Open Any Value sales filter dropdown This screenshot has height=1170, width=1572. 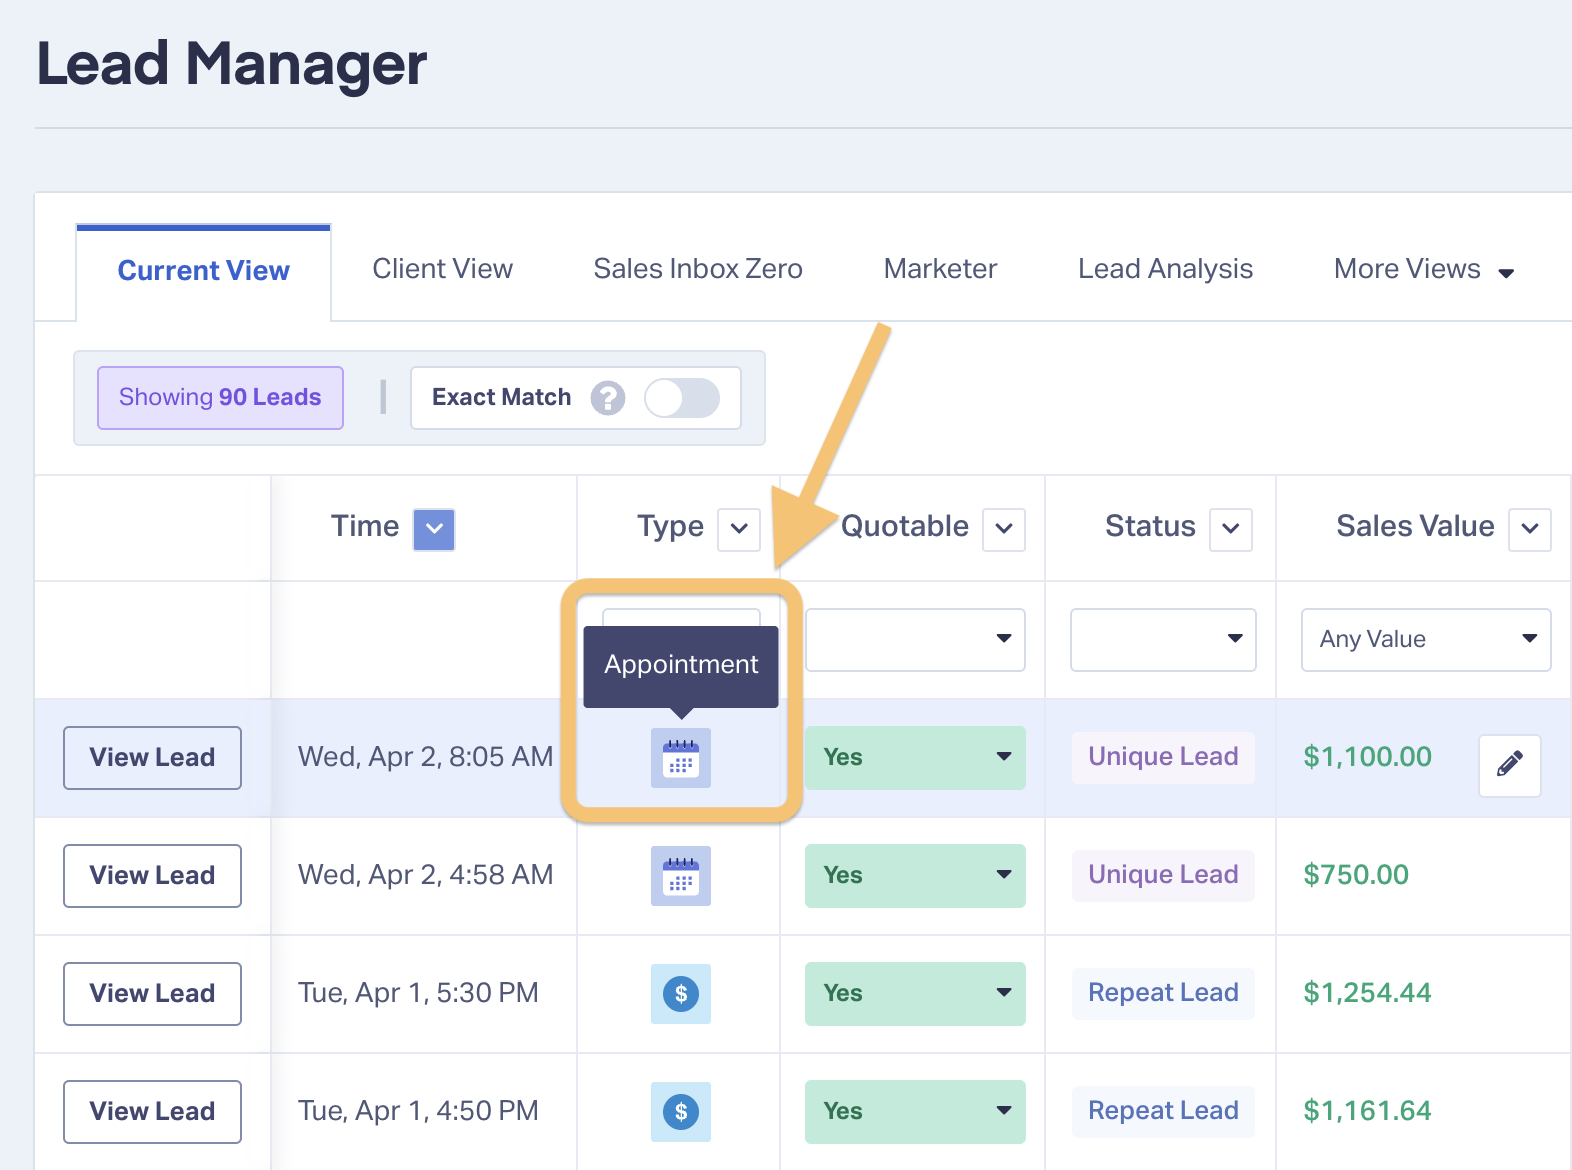point(1426,640)
